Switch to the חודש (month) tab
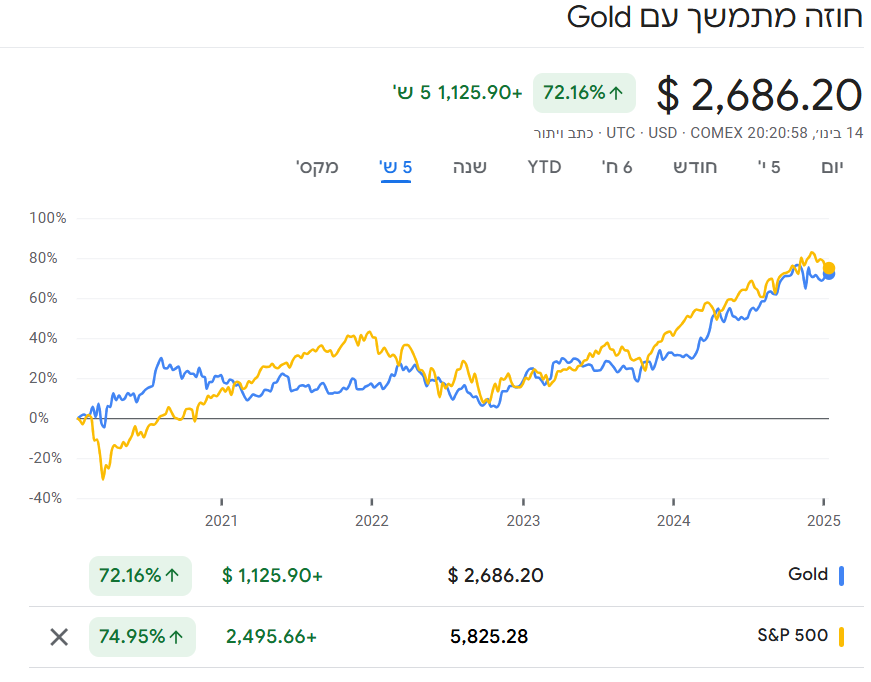This screenshot has height=682, width=871. pos(695,166)
